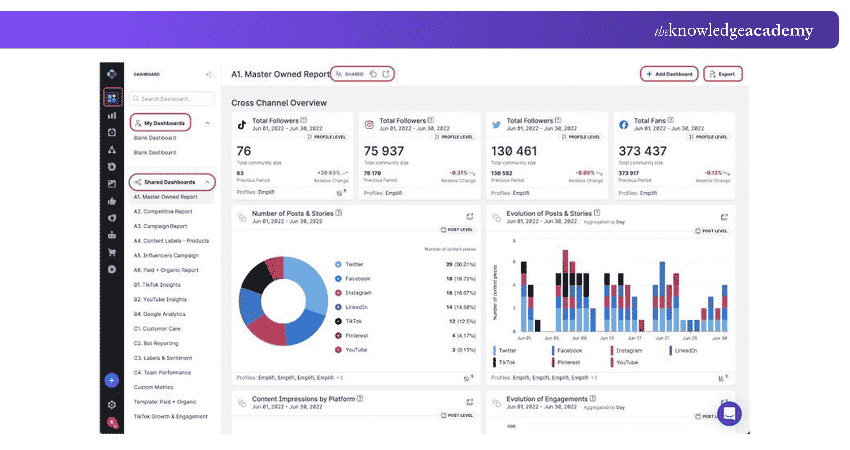Click the help icon next to Total Fans

671,120
